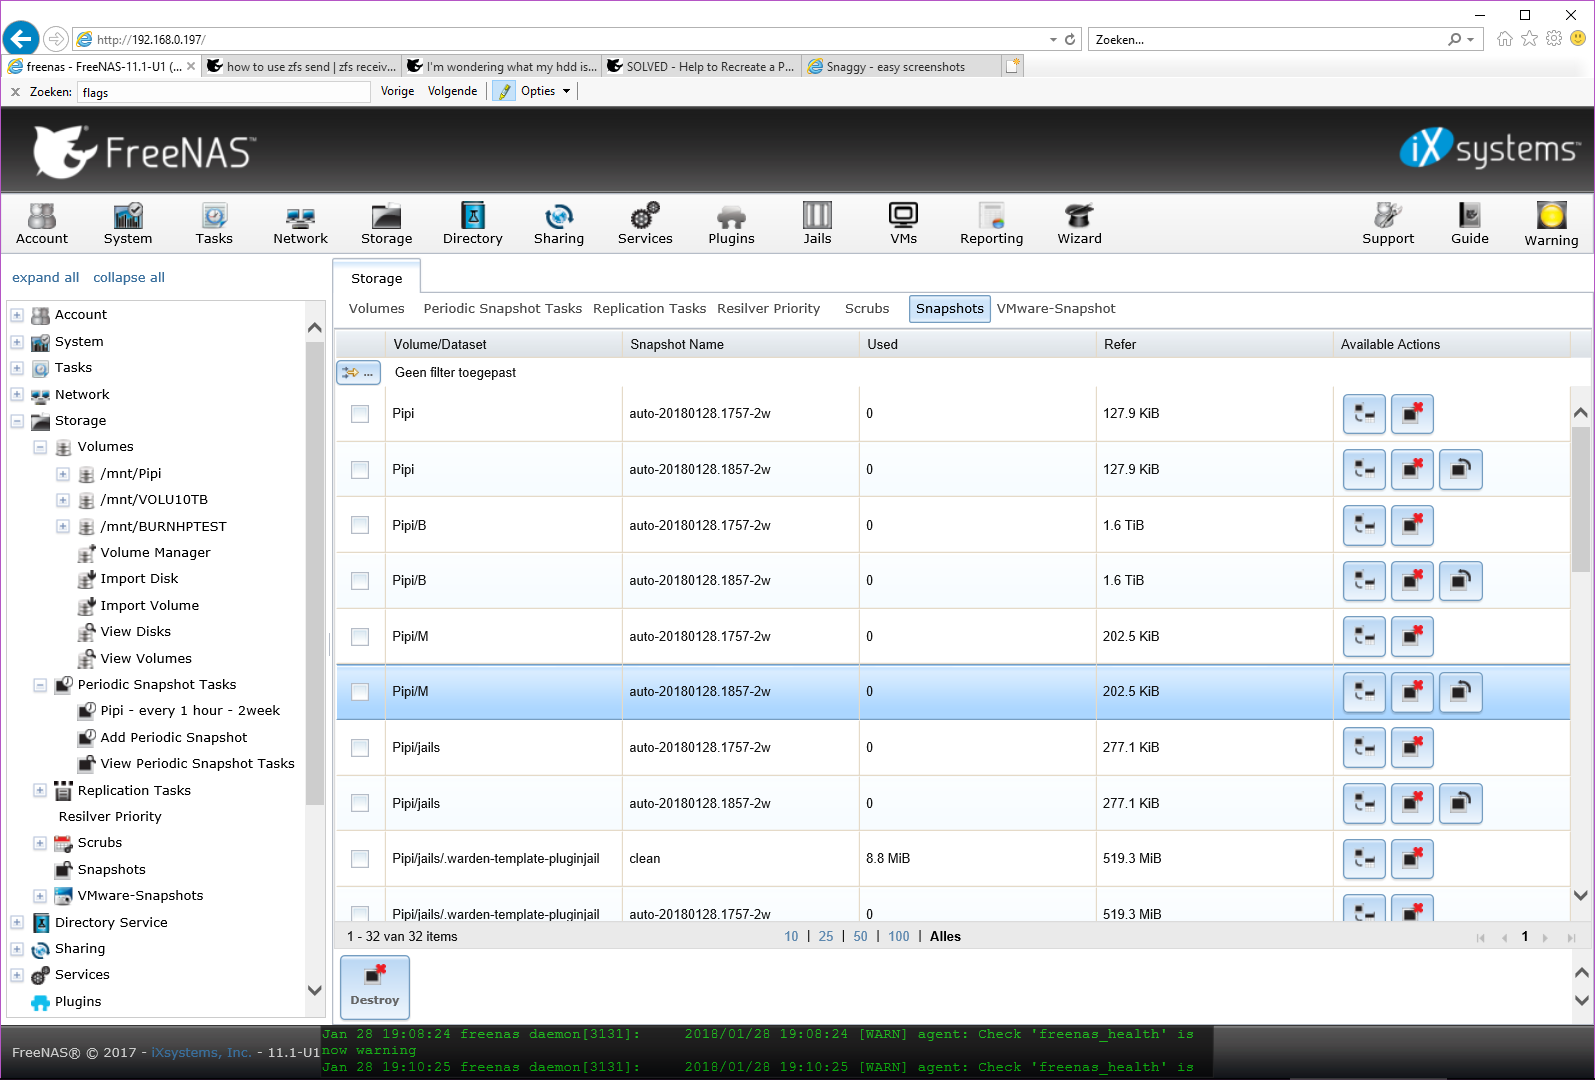Expand the Account tree node

[17, 315]
